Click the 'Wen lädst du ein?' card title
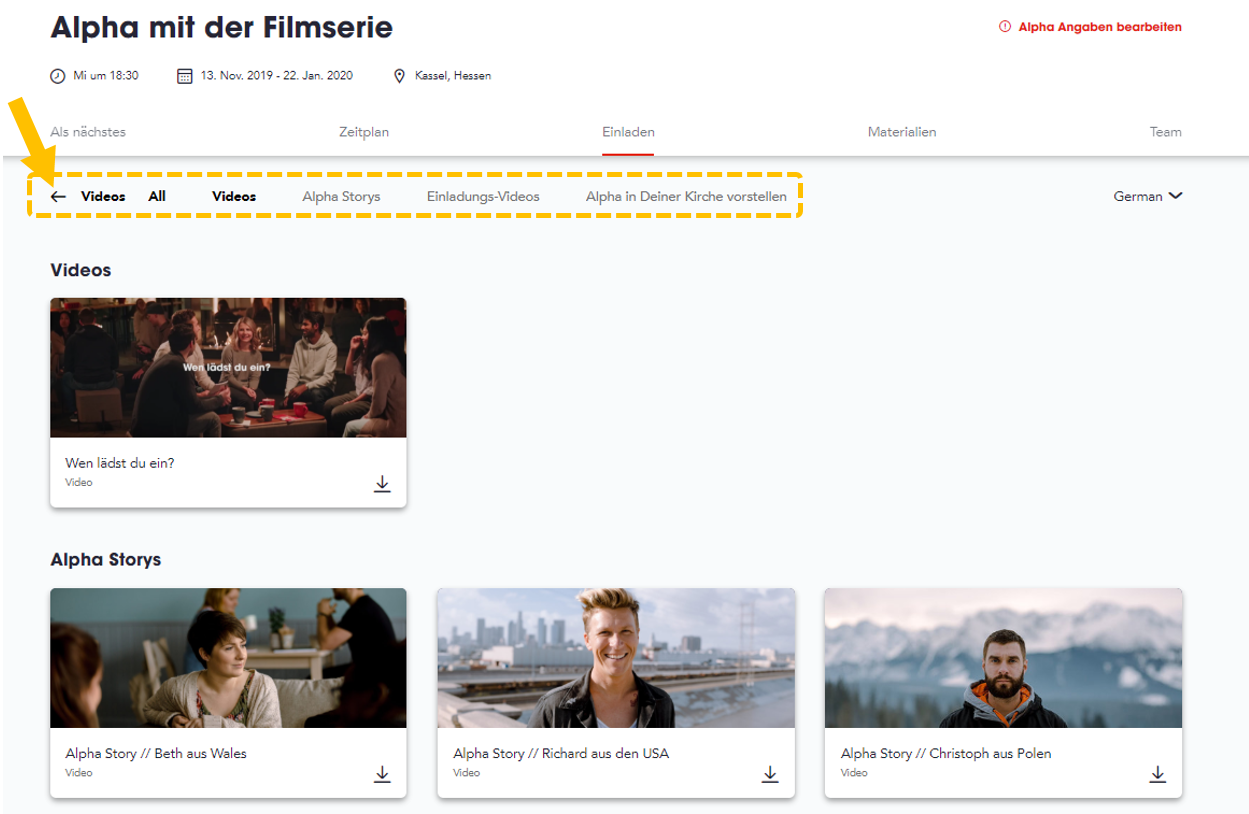This screenshot has height=814, width=1249. point(120,464)
